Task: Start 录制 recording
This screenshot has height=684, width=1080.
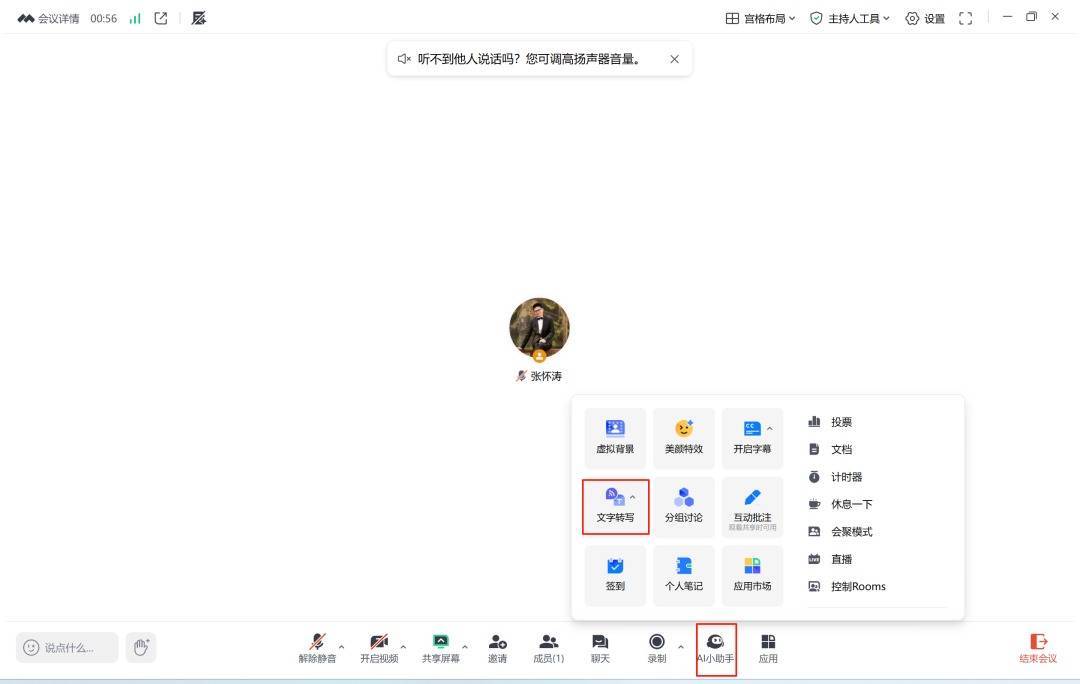Action: coord(657,648)
